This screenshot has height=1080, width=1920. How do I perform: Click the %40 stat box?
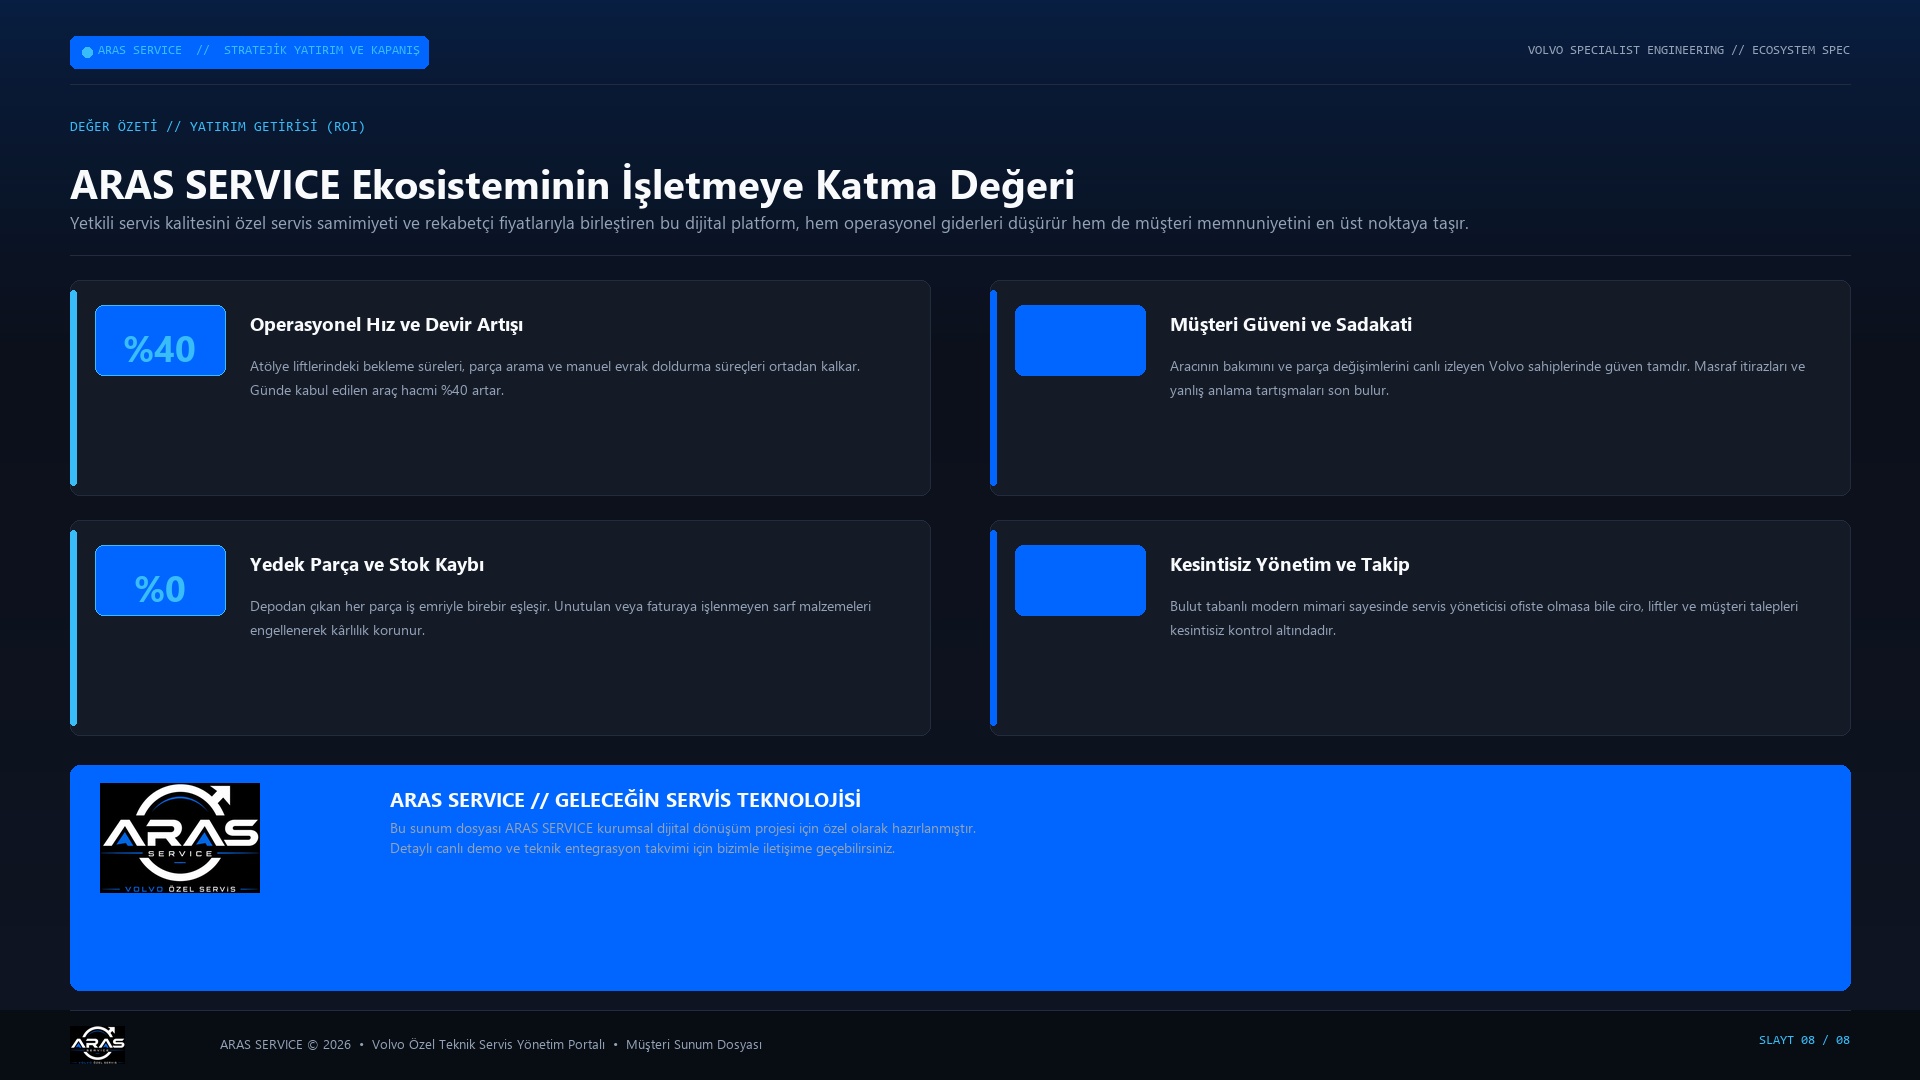pos(160,340)
